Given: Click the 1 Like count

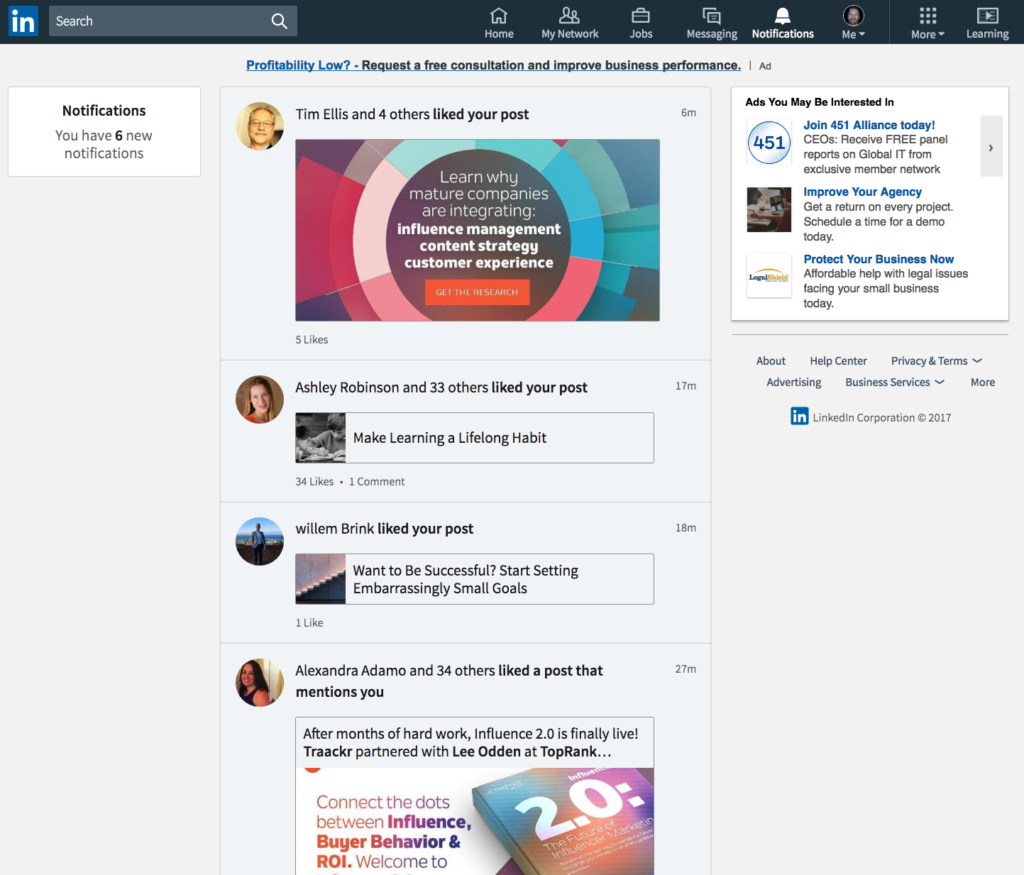Looking at the screenshot, I should 309,622.
